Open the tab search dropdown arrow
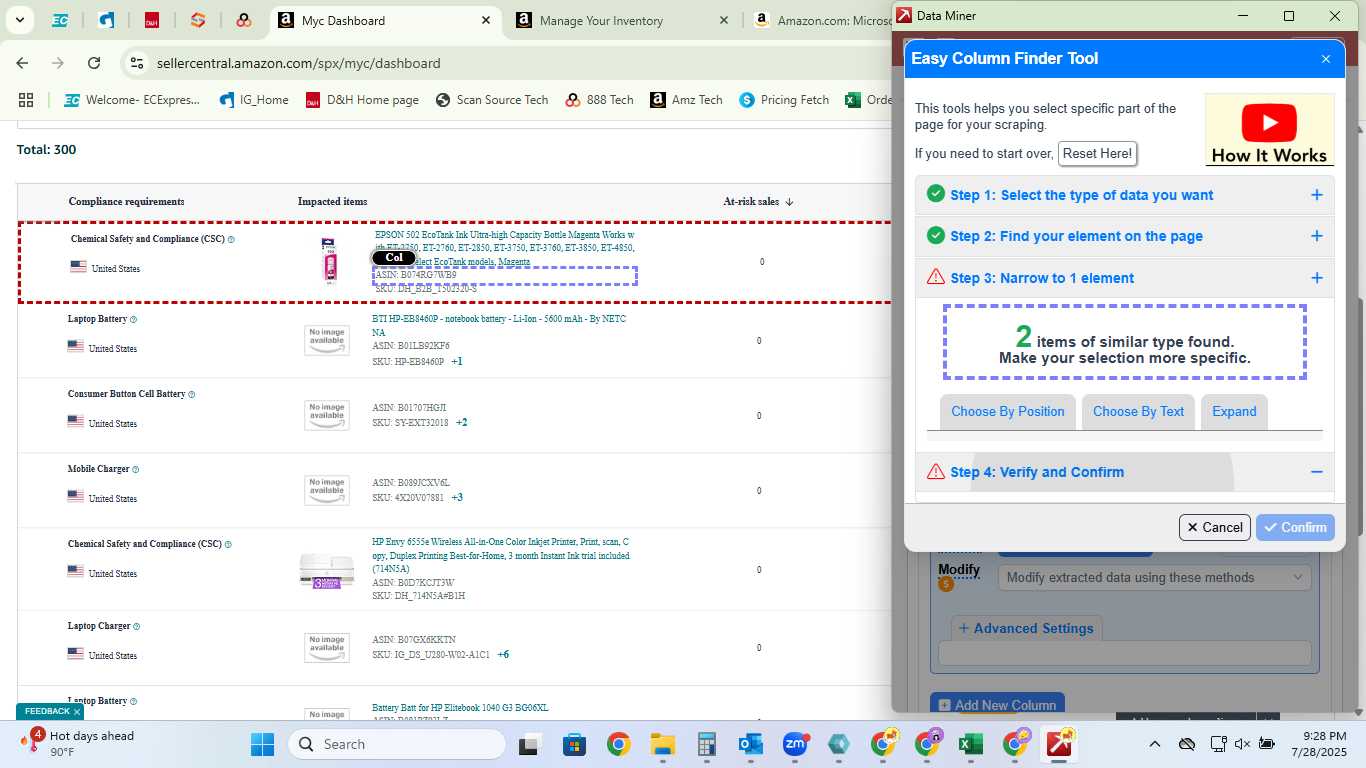 click(x=19, y=20)
